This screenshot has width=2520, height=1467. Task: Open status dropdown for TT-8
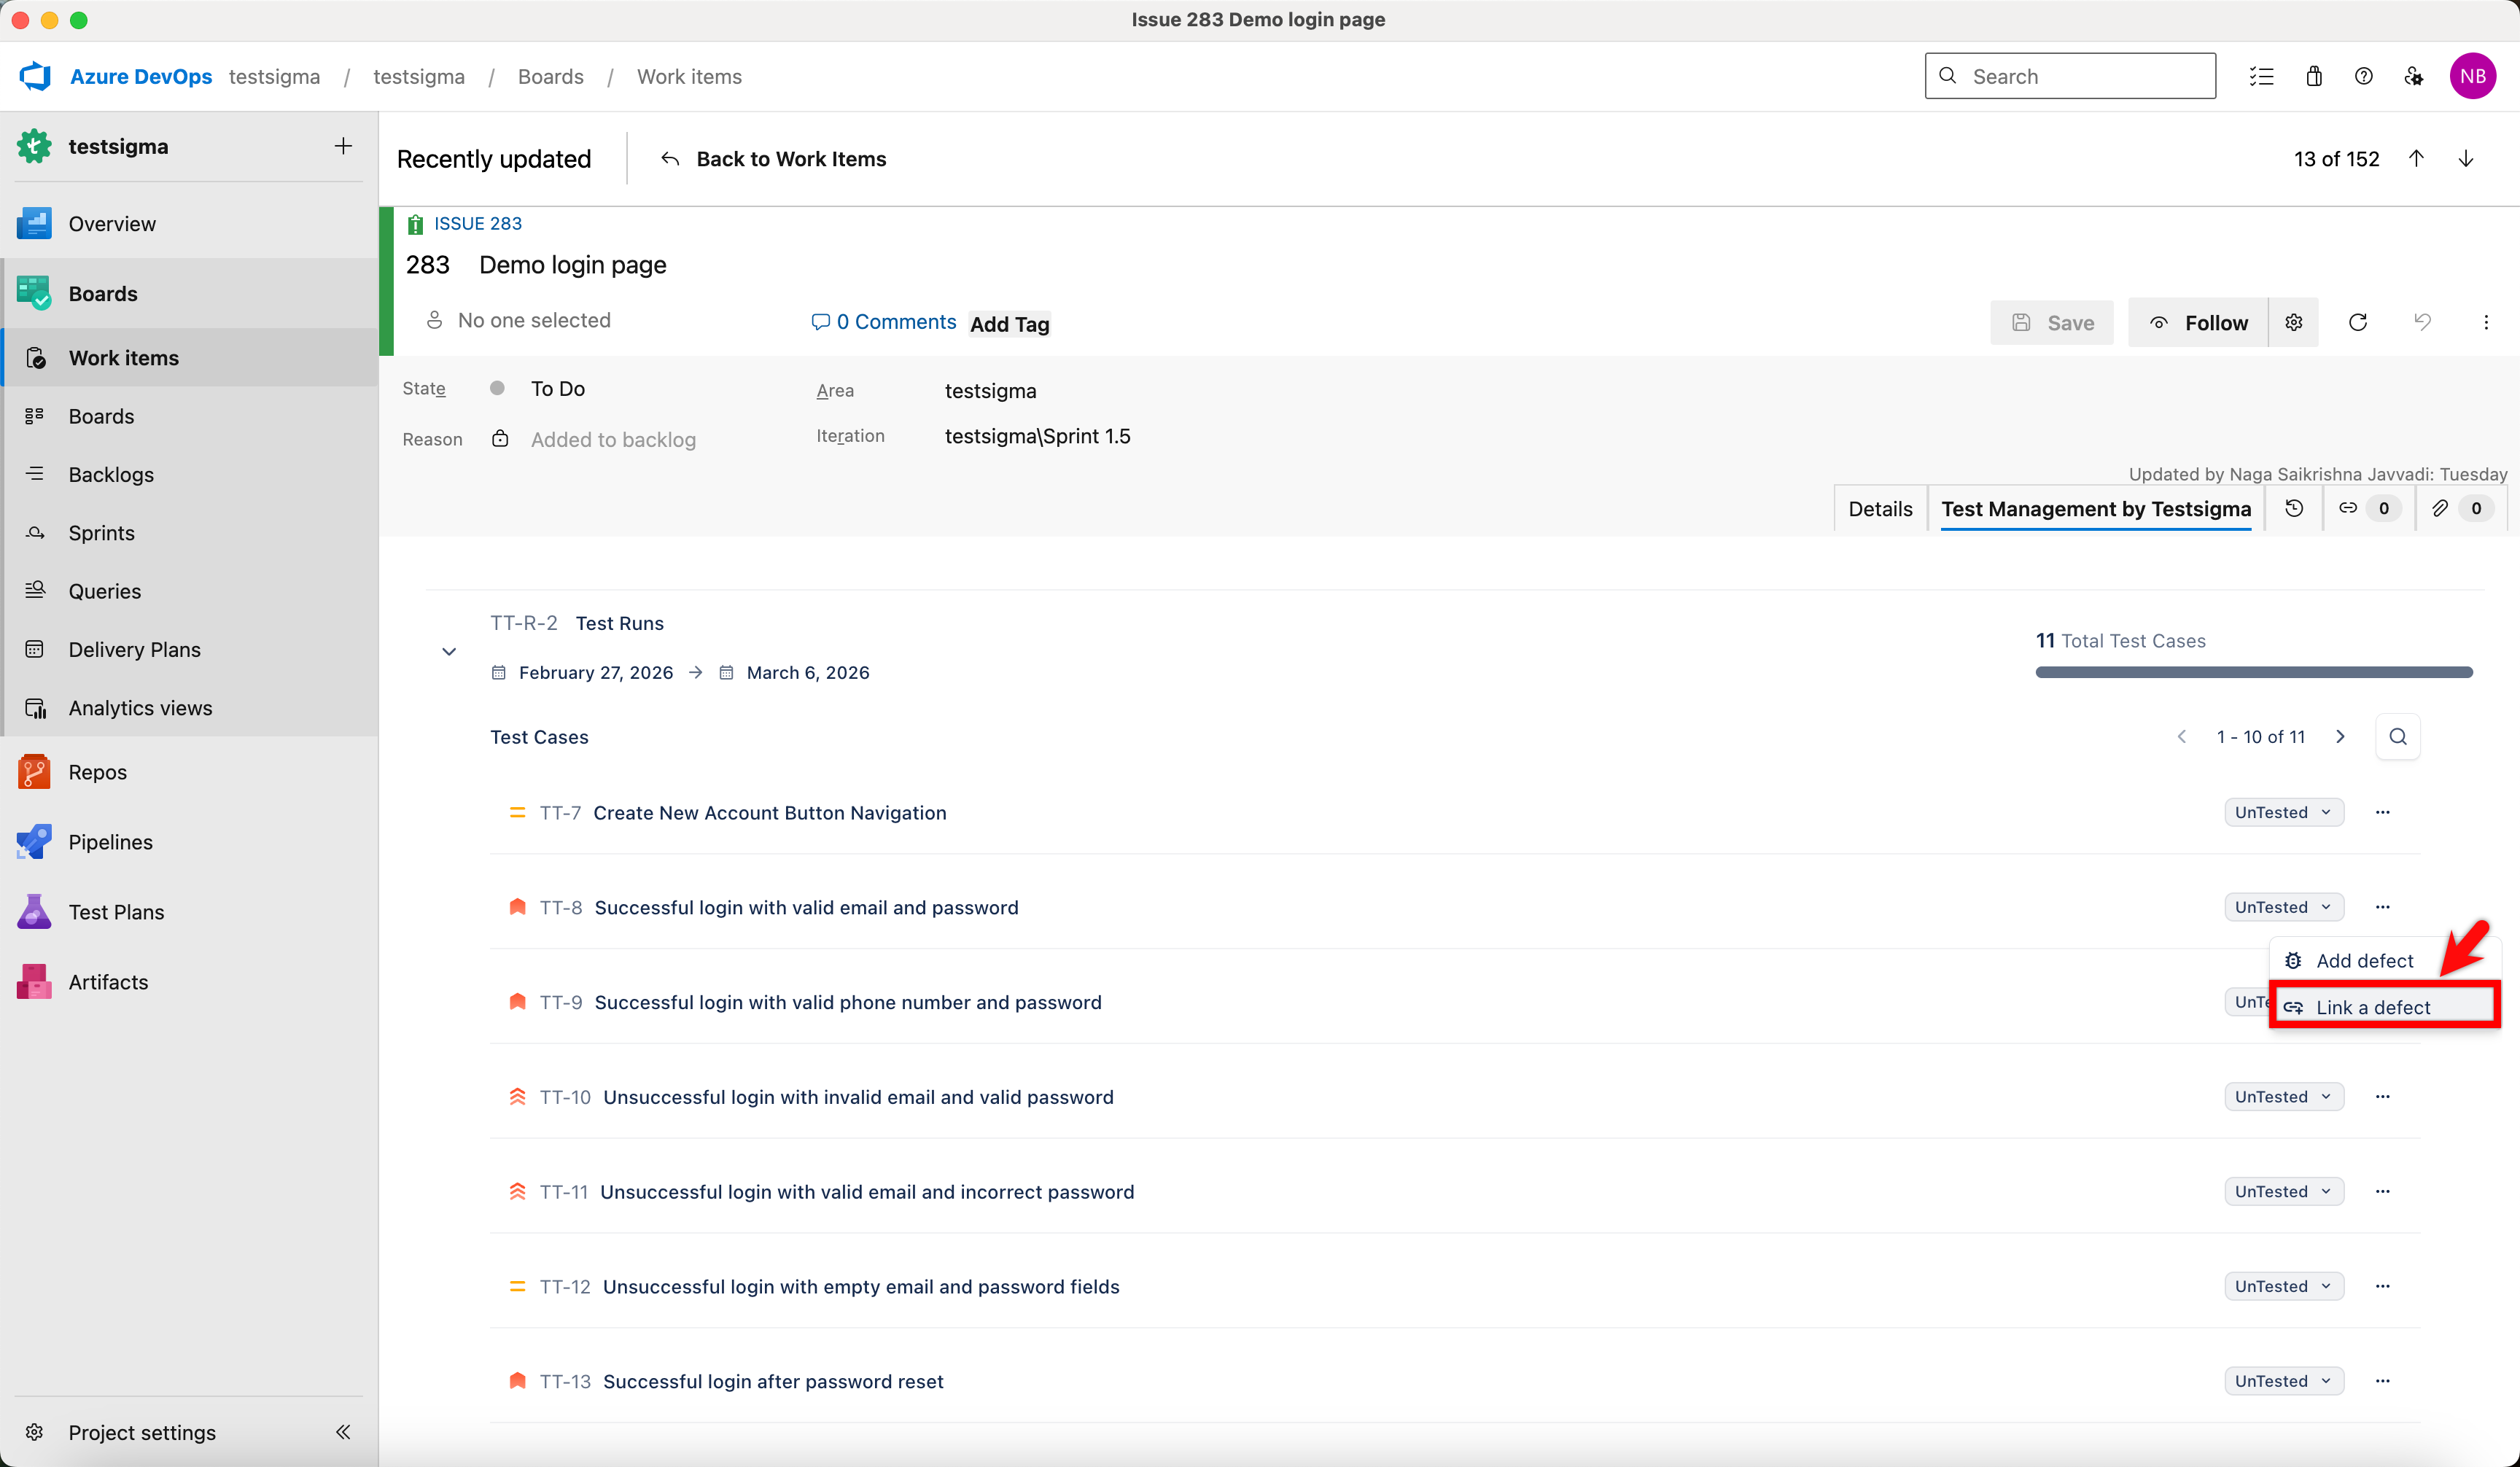point(2284,907)
